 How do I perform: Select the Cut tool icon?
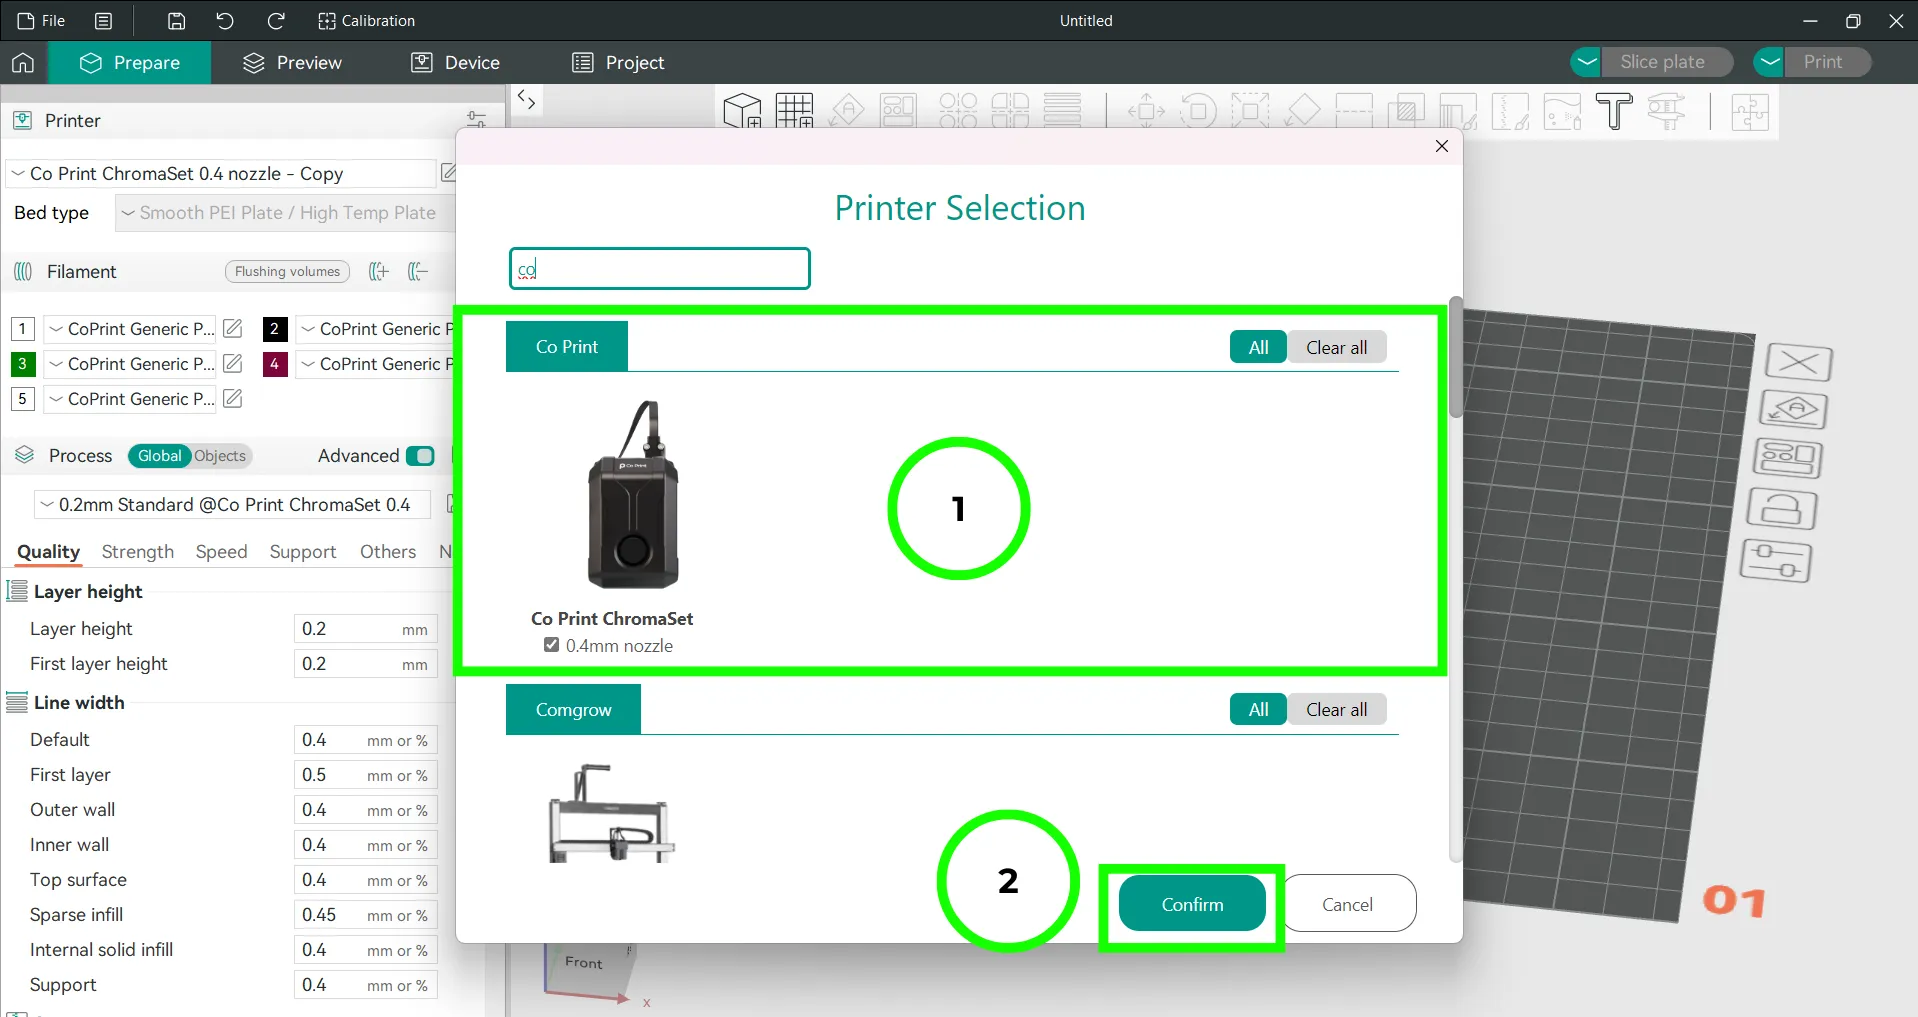point(1354,110)
